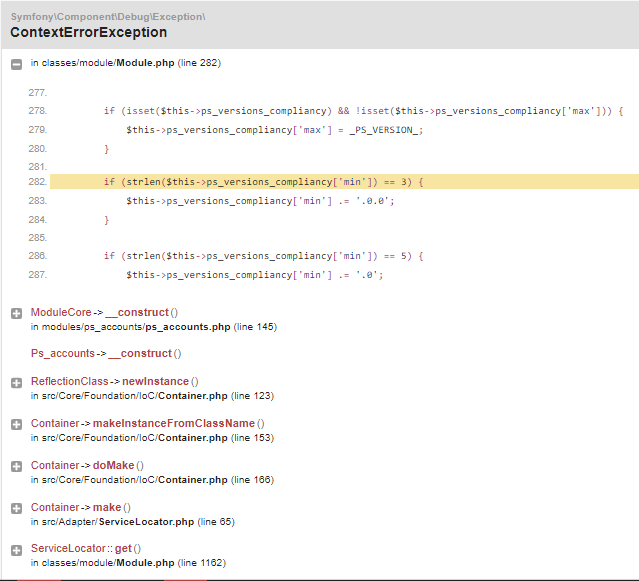Viewport: 639px width, 581px height.
Task: Expand the makeInstanceFromClassName trace entry
Action: [x=16, y=425]
